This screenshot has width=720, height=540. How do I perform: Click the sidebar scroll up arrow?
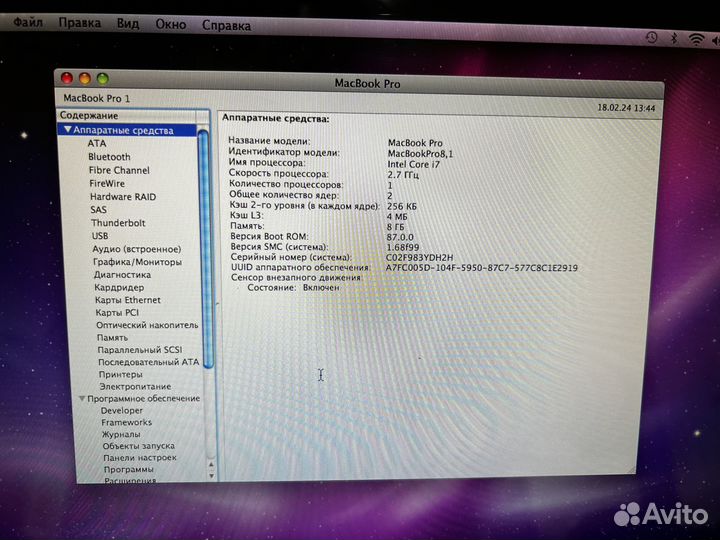coord(211,465)
